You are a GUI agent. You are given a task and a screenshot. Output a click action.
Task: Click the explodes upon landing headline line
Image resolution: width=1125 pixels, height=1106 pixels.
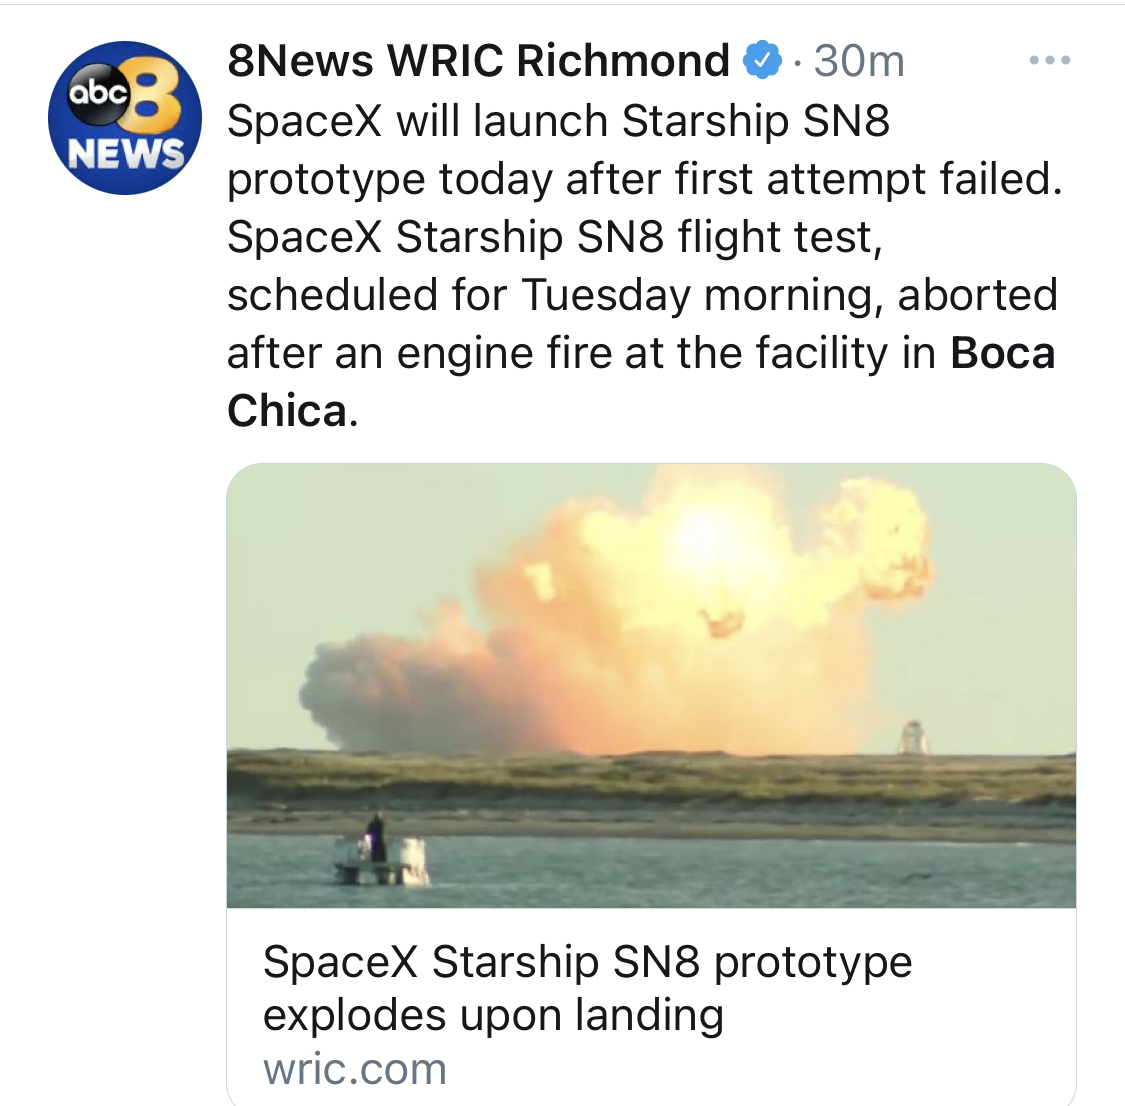point(493,1015)
